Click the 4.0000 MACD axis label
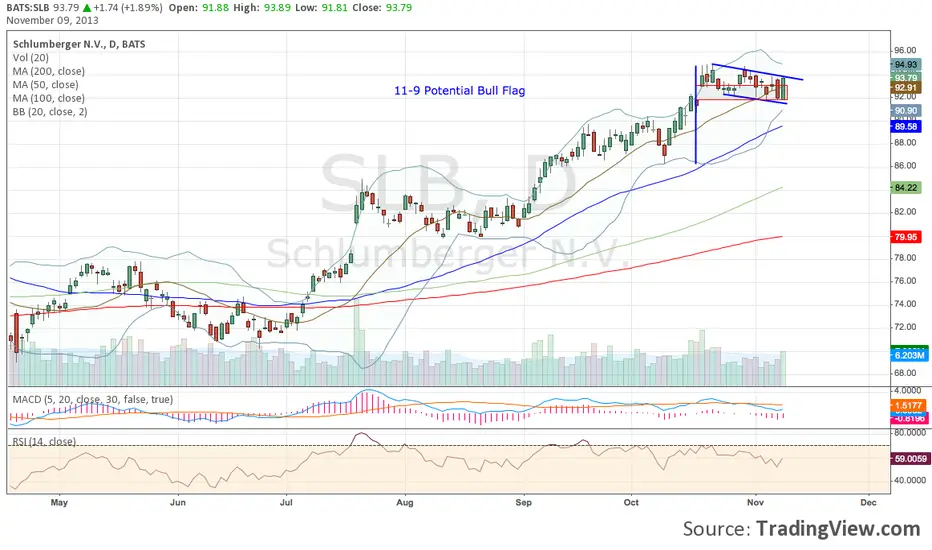Image resolution: width=932 pixels, height=550 pixels. click(908, 390)
